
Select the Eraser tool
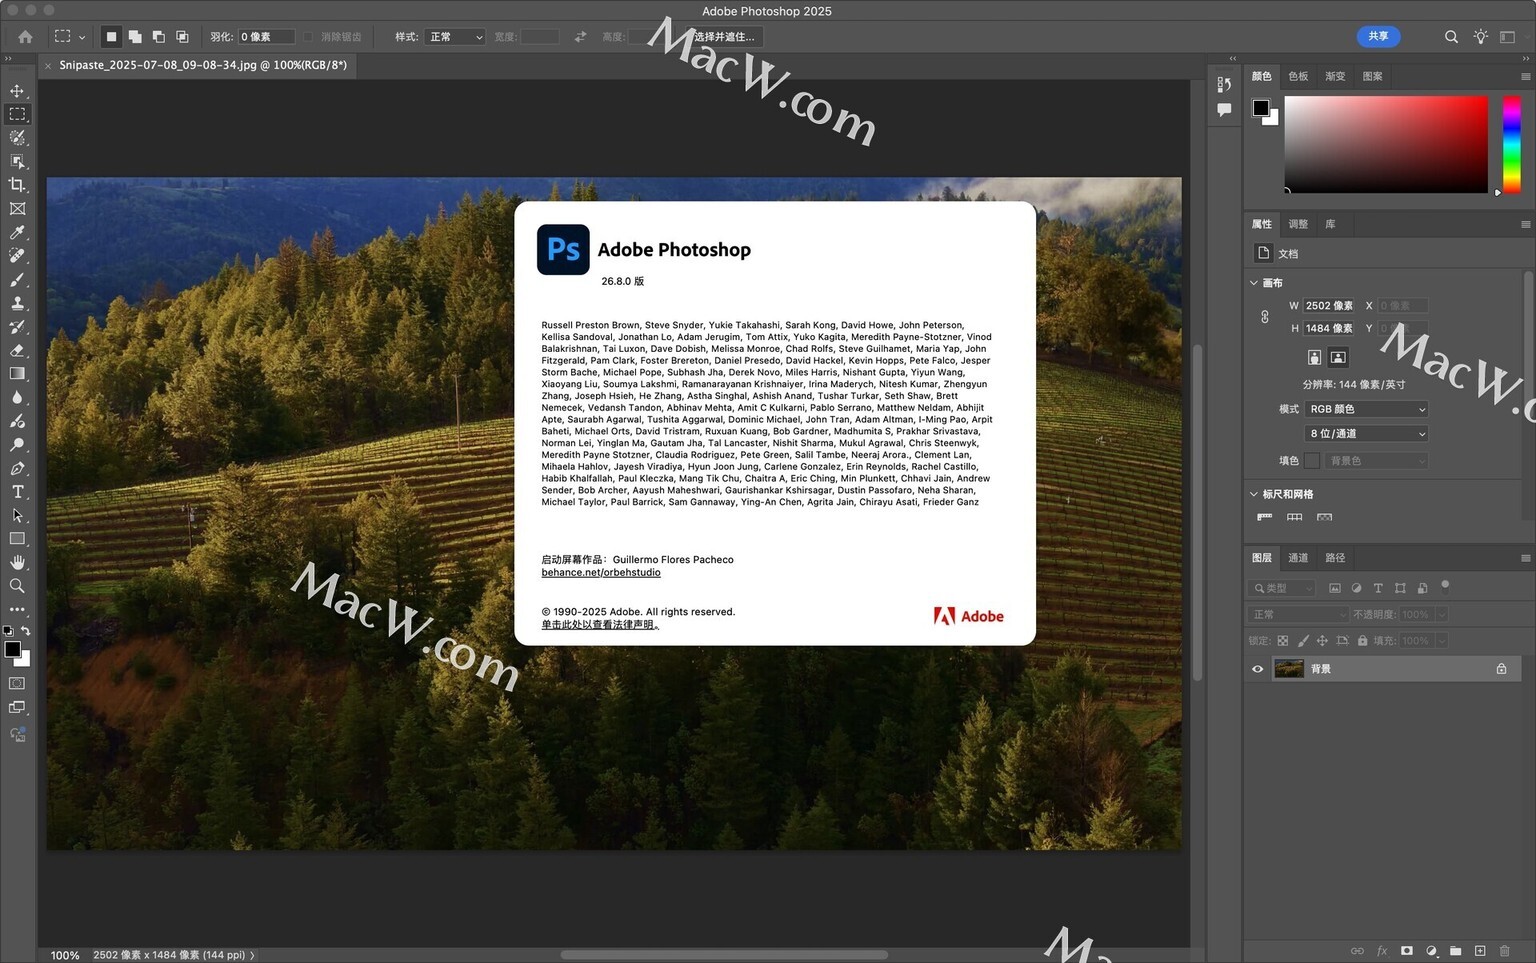click(17, 350)
